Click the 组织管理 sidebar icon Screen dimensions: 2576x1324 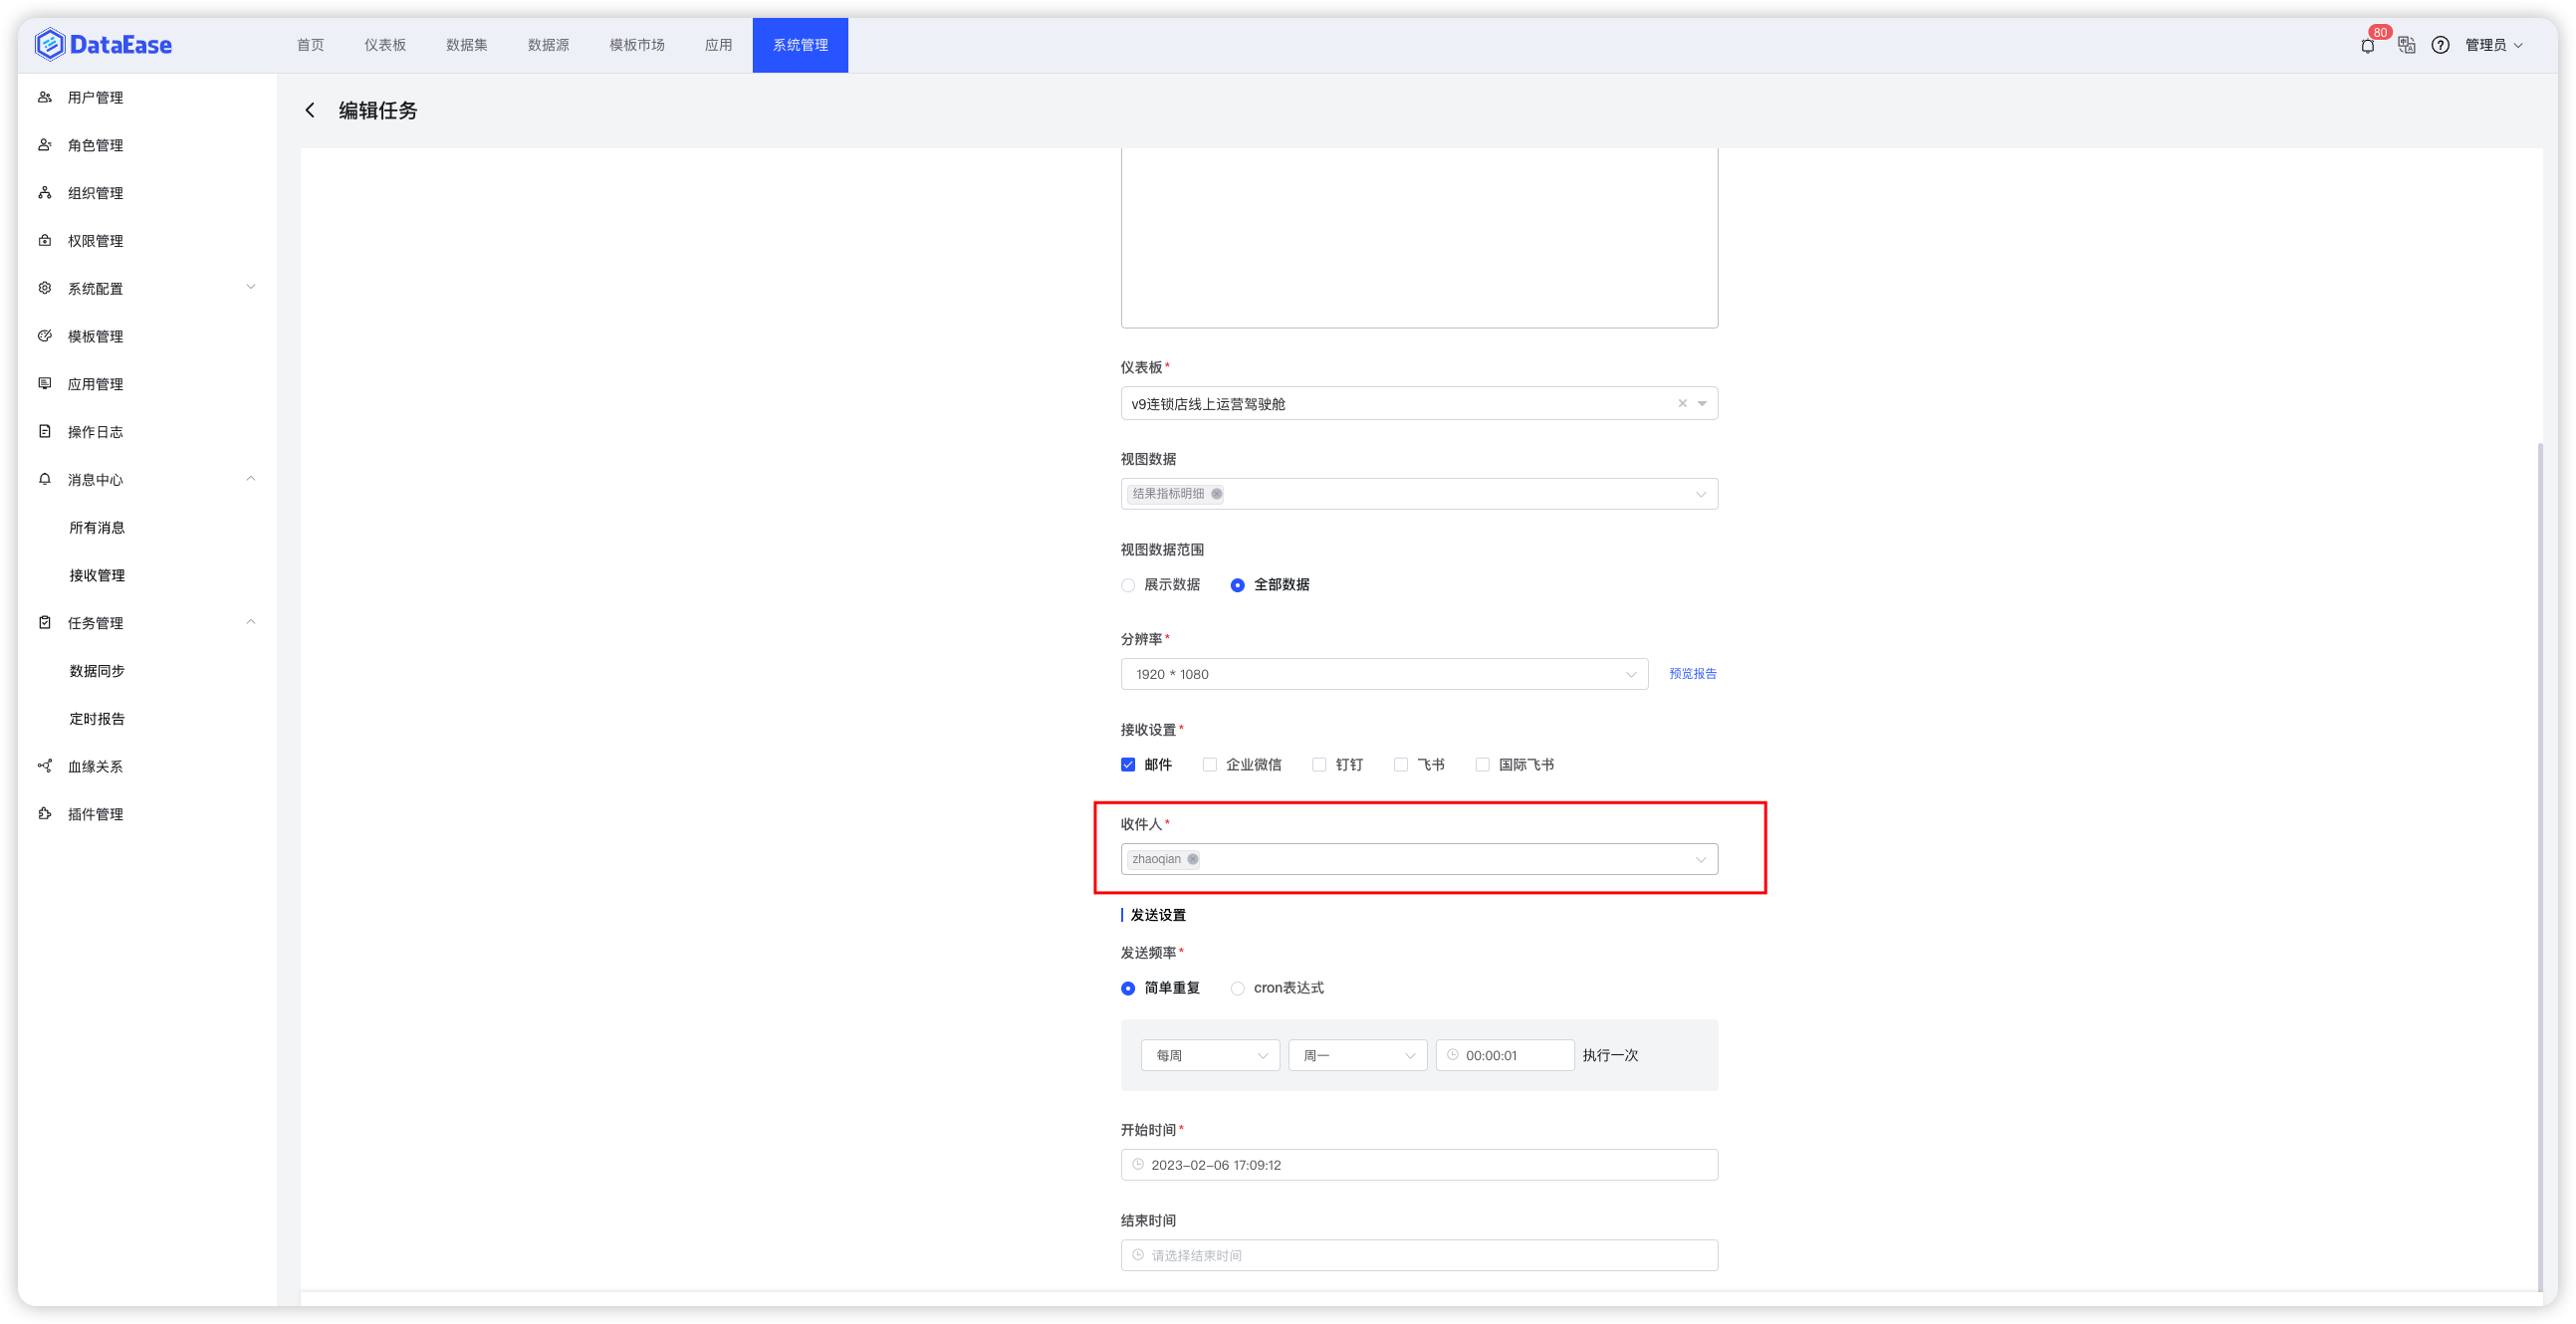pos(45,193)
